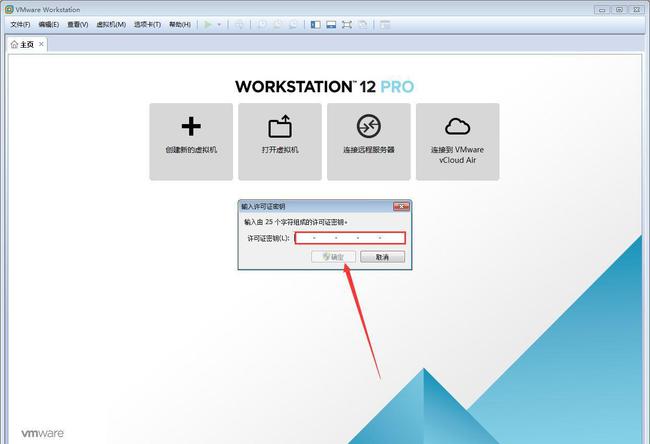Screen dimensions: 650x444
Task: Close the 主页 tab
Action: 41,44
